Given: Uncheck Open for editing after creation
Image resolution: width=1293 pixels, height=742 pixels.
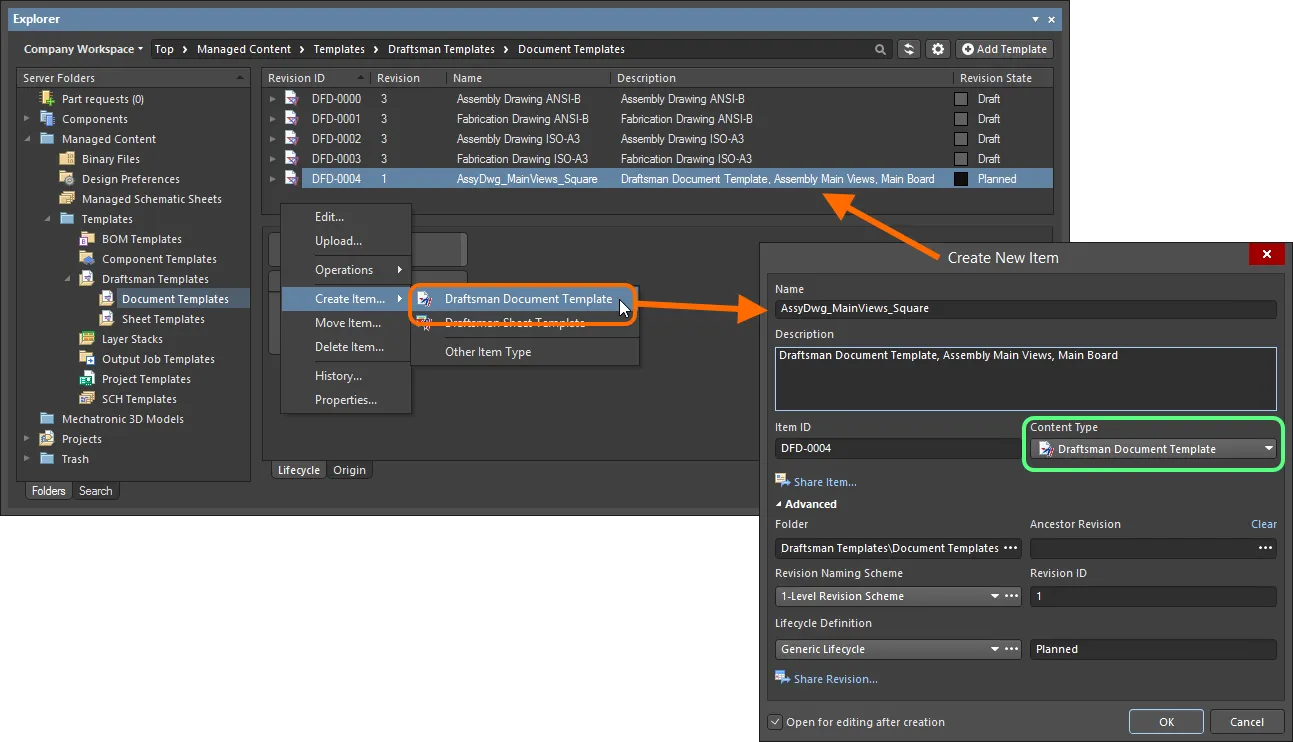Looking at the screenshot, I should [x=774, y=721].
